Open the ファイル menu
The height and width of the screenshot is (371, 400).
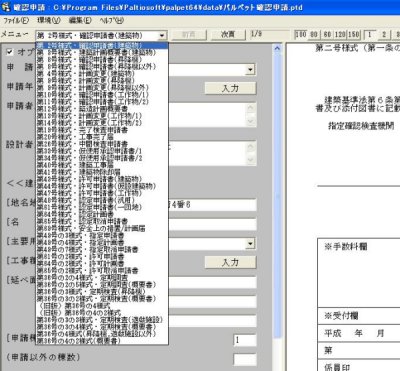point(16,20)
